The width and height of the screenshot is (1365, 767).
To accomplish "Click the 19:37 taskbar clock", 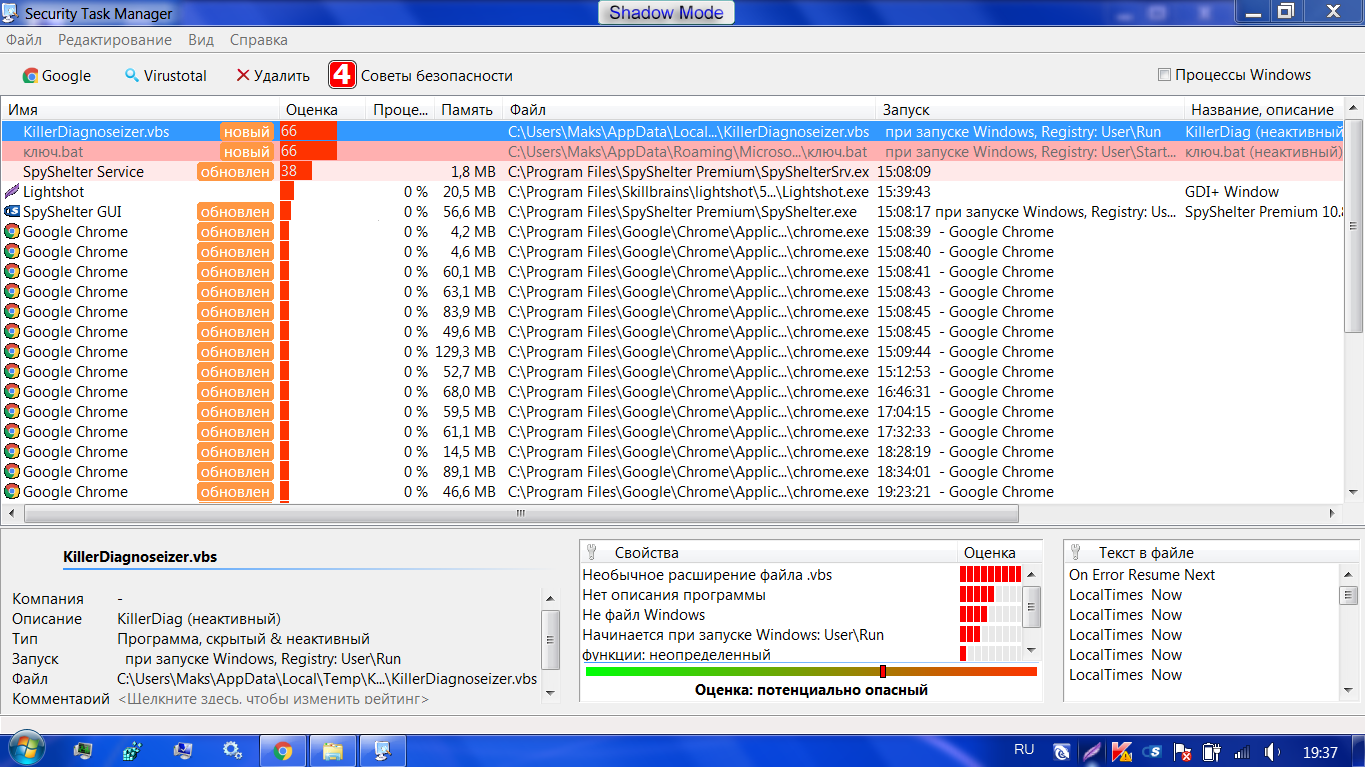I will coord(1320,751).
